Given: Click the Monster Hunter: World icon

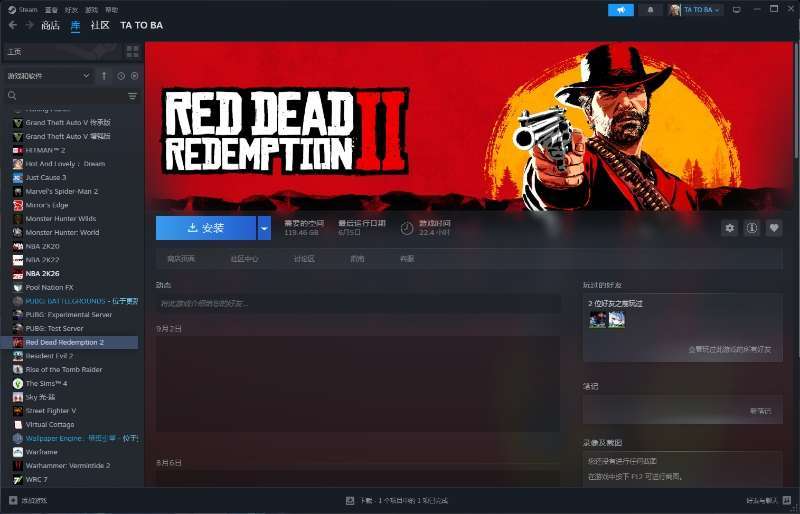Looking at the screenshot, I should pos(18,232).
